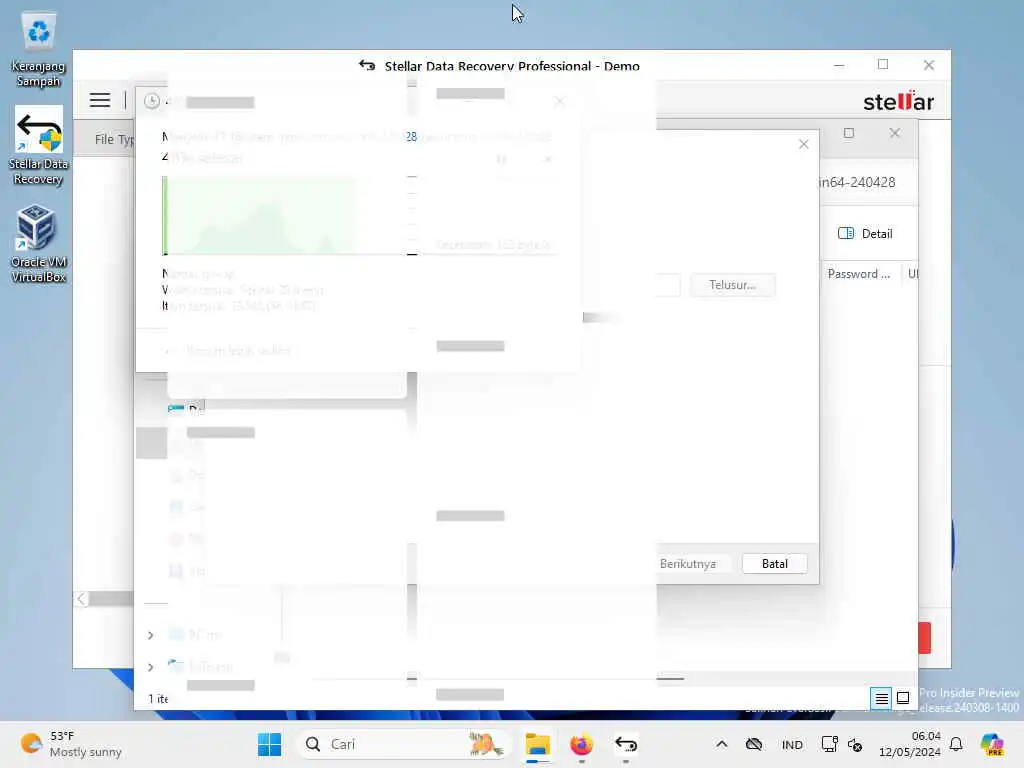Open the Detail pane in File Explorer
Viewport: 1024px width, 768px height.
[x=865, y=234]
